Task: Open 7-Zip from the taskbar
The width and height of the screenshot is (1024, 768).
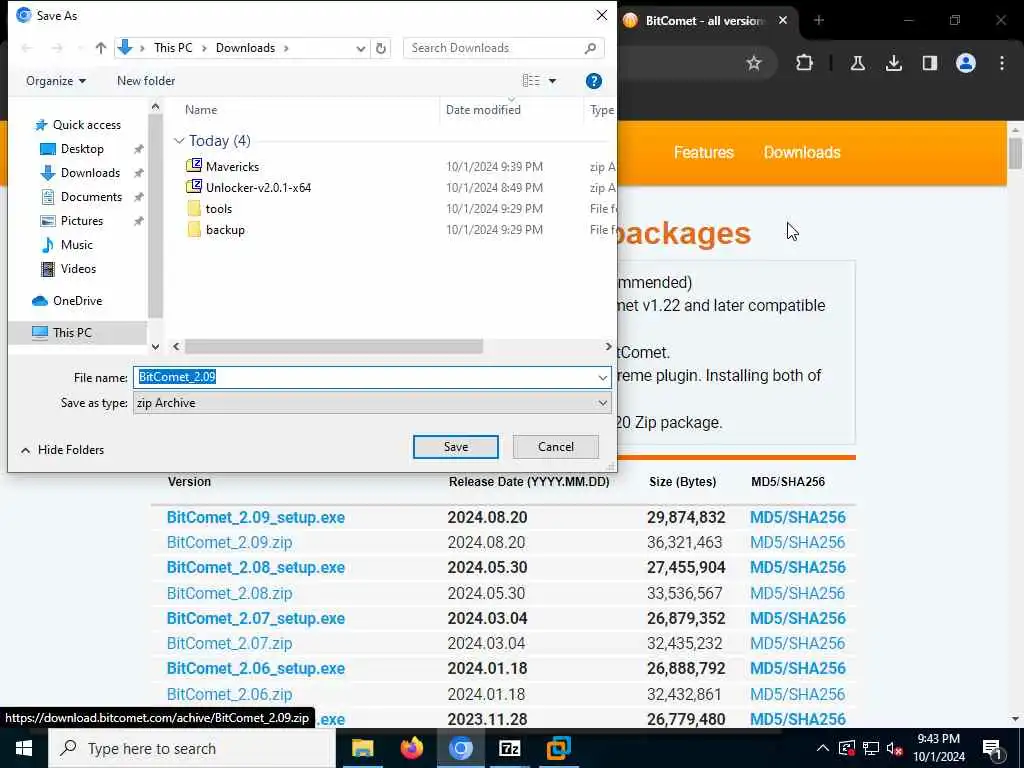Action: pyautogui.click(x=509, y=748)
